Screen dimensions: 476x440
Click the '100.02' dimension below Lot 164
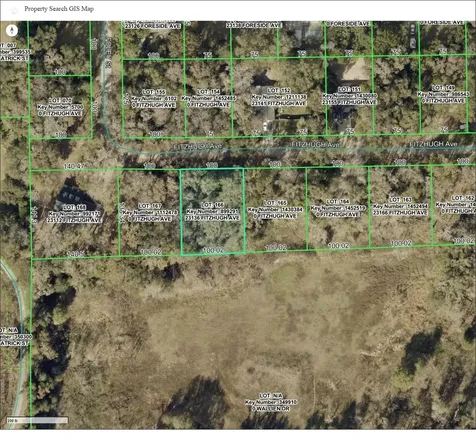pos(338,246)
